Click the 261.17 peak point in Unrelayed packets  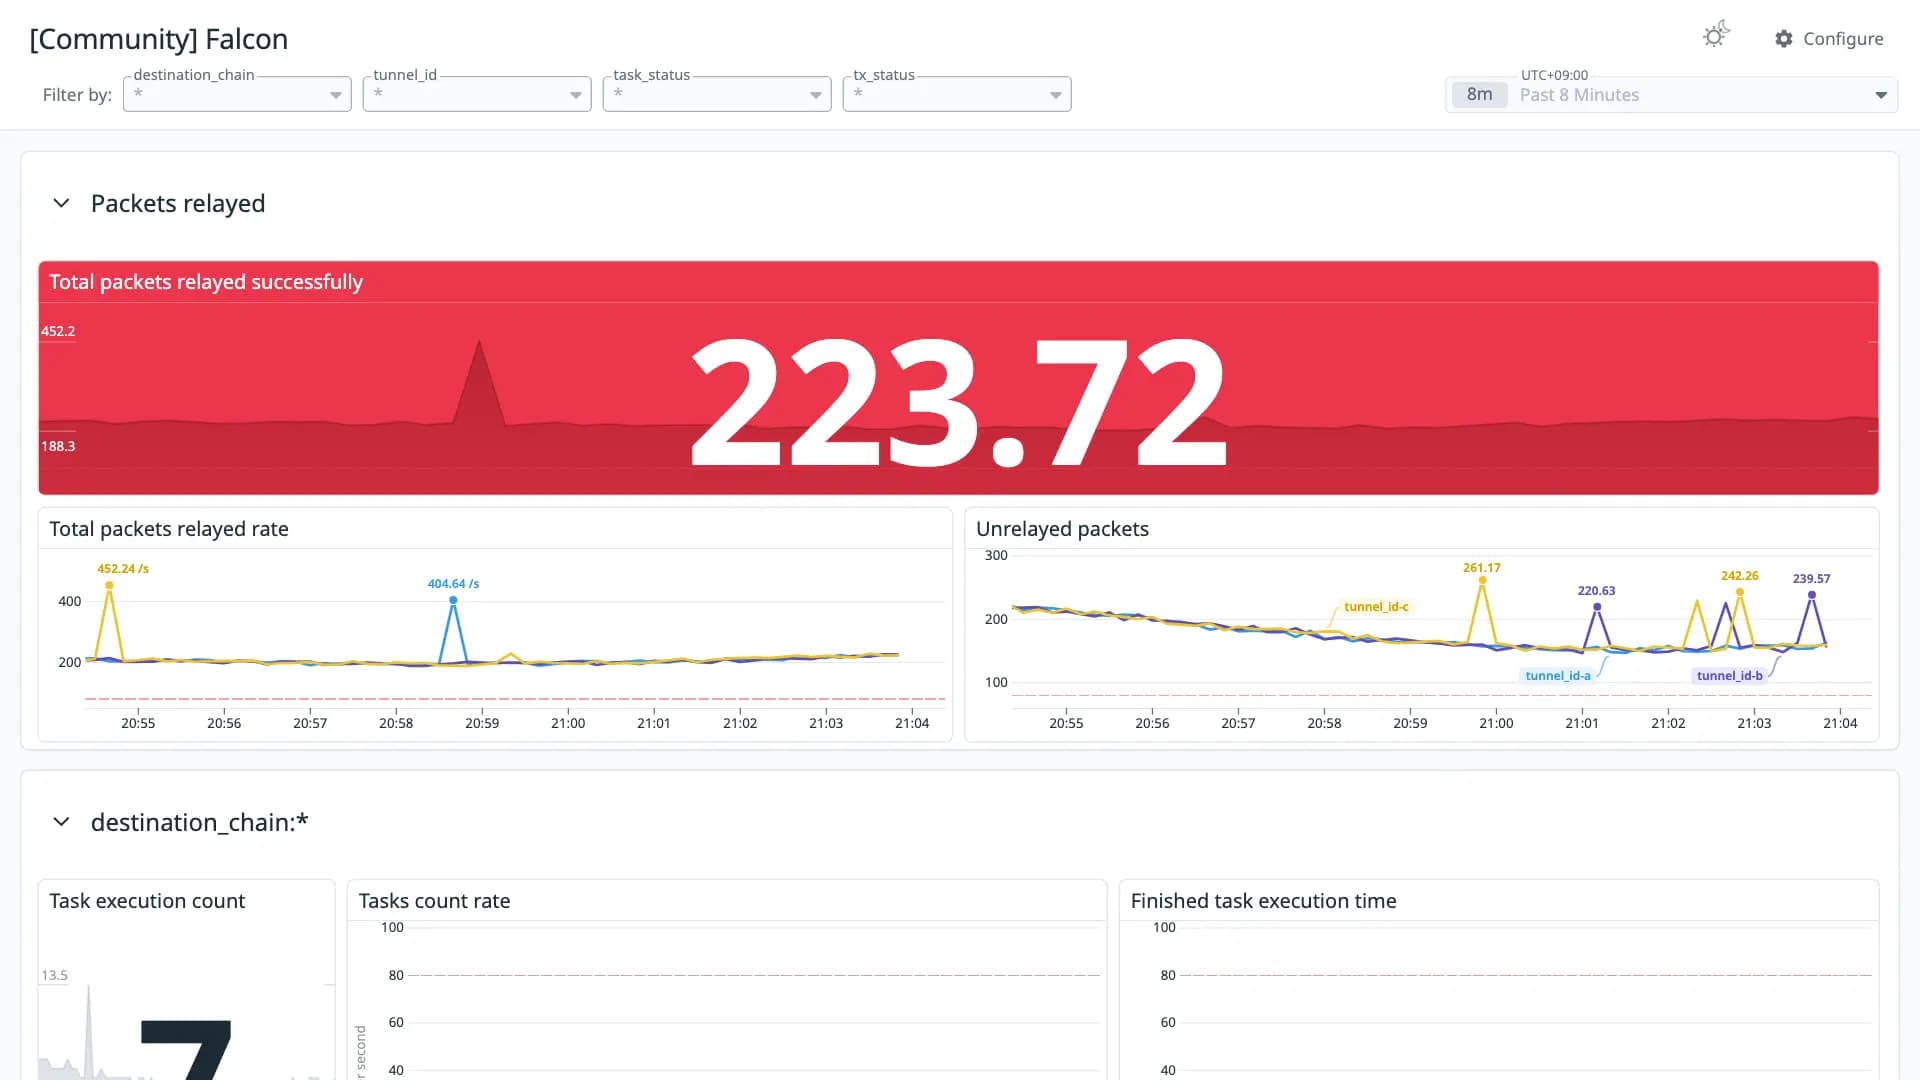(x=1482, y=580)
